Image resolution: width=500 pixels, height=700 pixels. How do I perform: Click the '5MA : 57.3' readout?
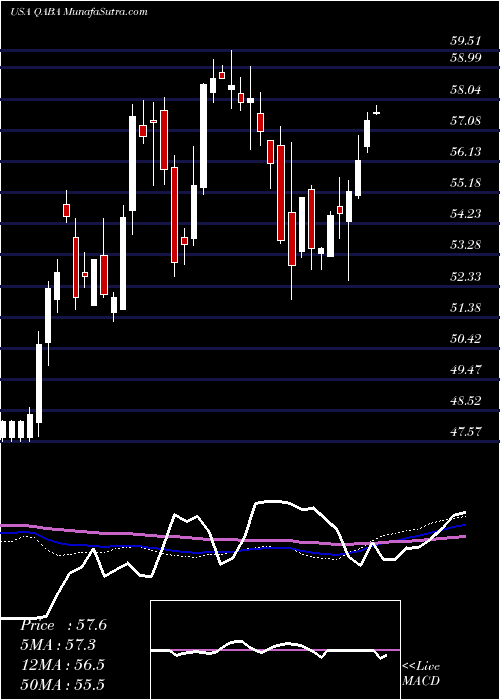[58, 645]
